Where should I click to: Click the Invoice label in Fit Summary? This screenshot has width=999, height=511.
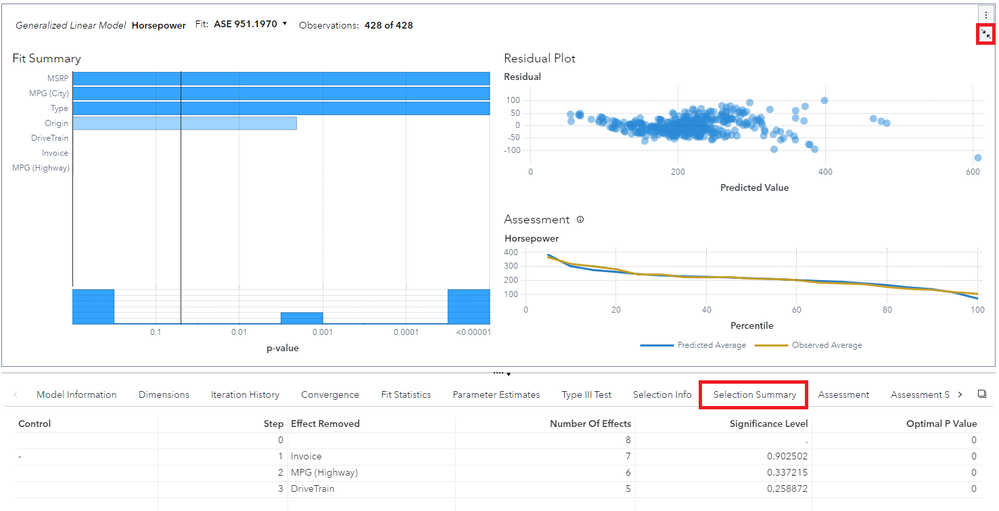(x=55, y=153)
